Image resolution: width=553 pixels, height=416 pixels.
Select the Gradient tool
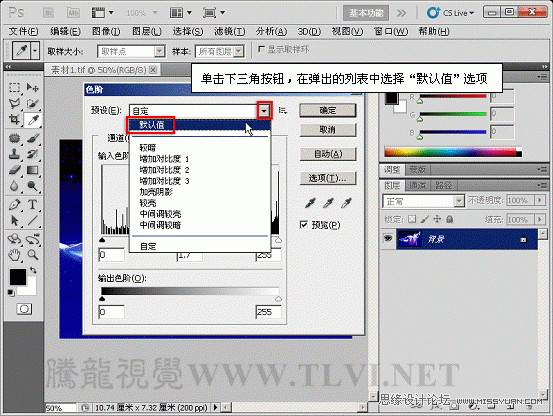[x=32, y=170]
